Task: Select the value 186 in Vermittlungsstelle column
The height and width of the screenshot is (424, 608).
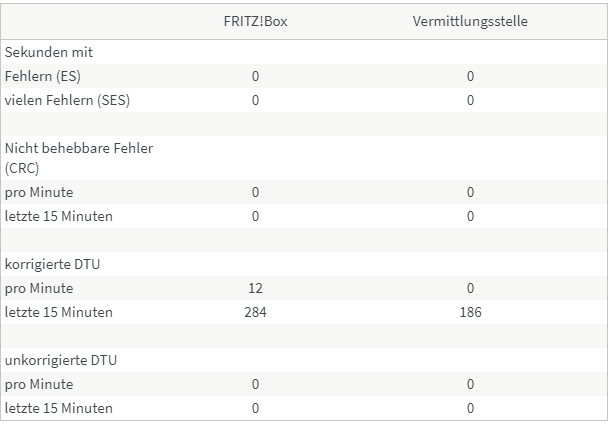Action: [x=470, y=312]
